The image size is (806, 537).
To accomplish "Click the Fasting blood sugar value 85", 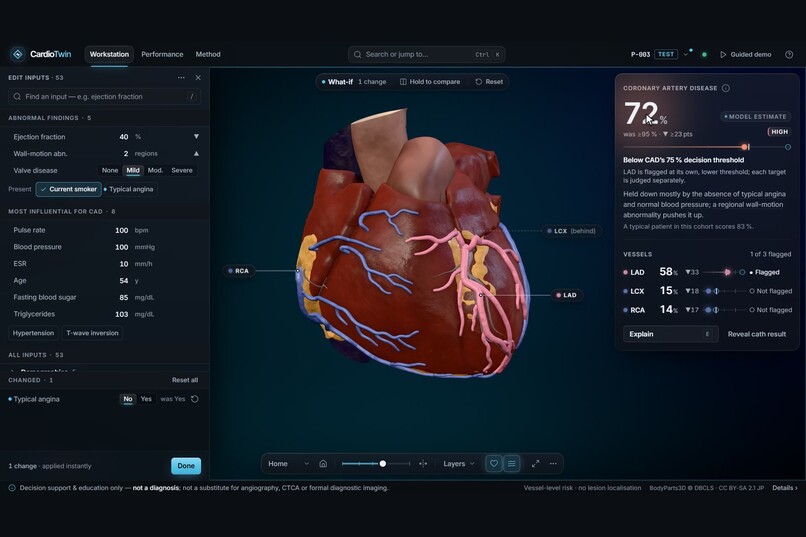I will click(x=123, y=297).
